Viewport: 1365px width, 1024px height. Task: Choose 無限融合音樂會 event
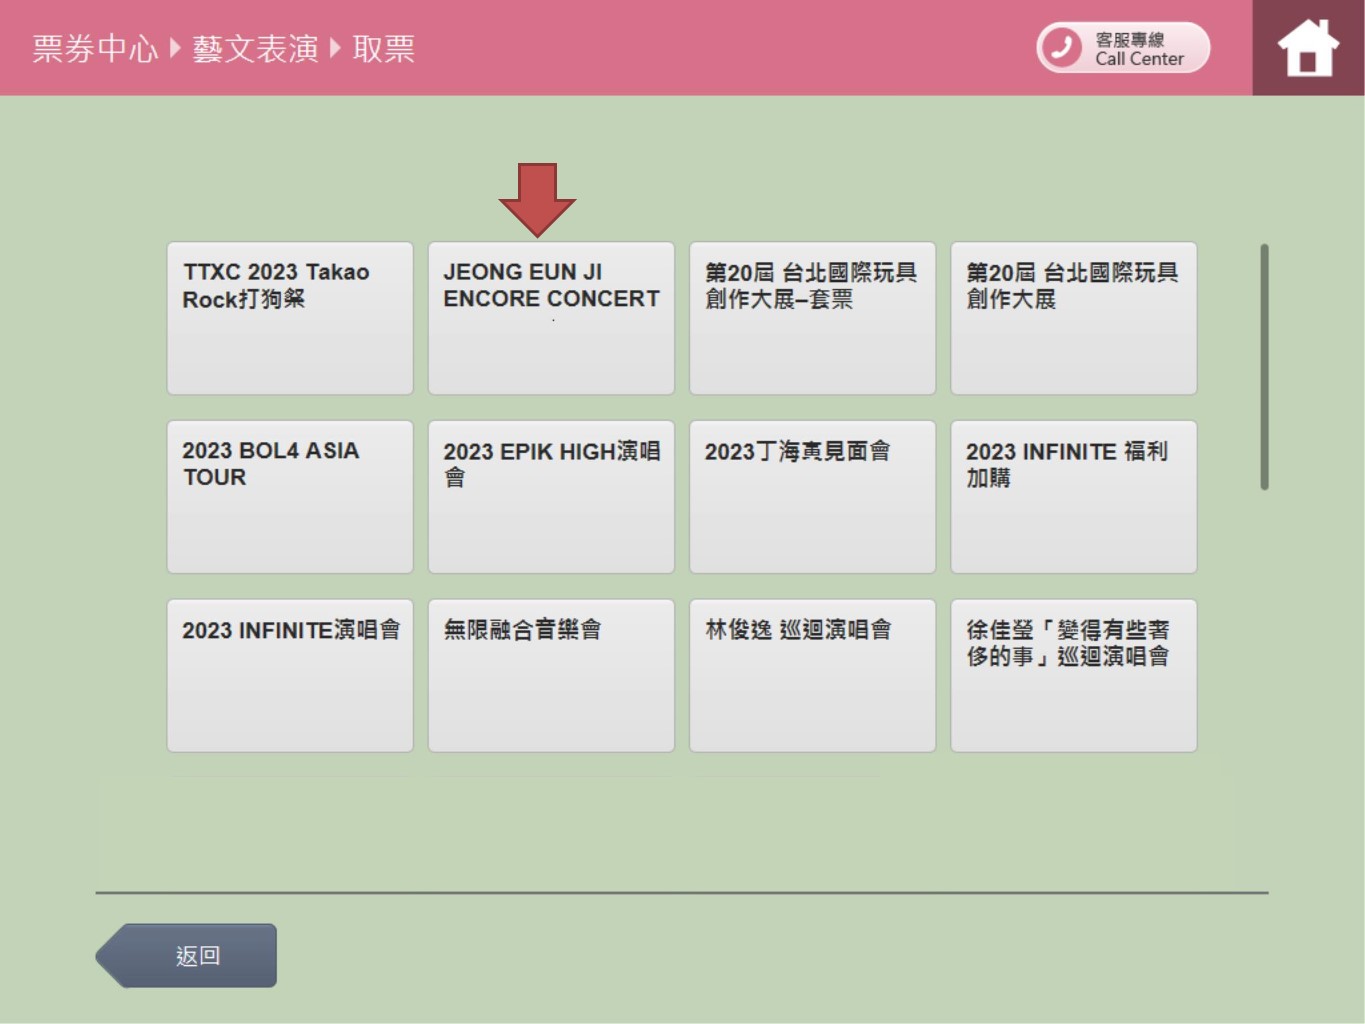(x=551, y=676)
